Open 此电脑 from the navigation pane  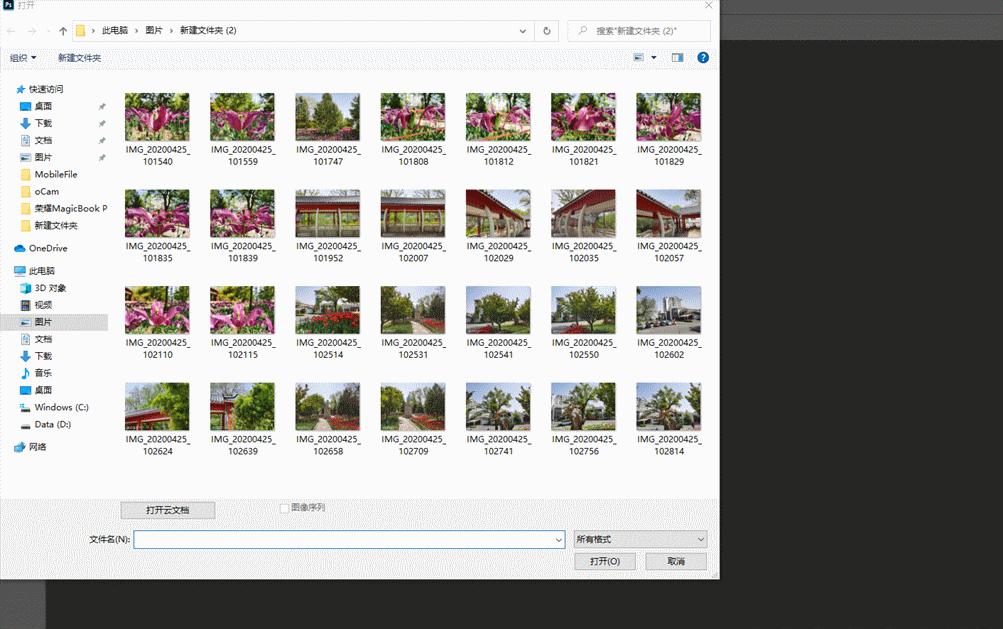coord(43,270)
